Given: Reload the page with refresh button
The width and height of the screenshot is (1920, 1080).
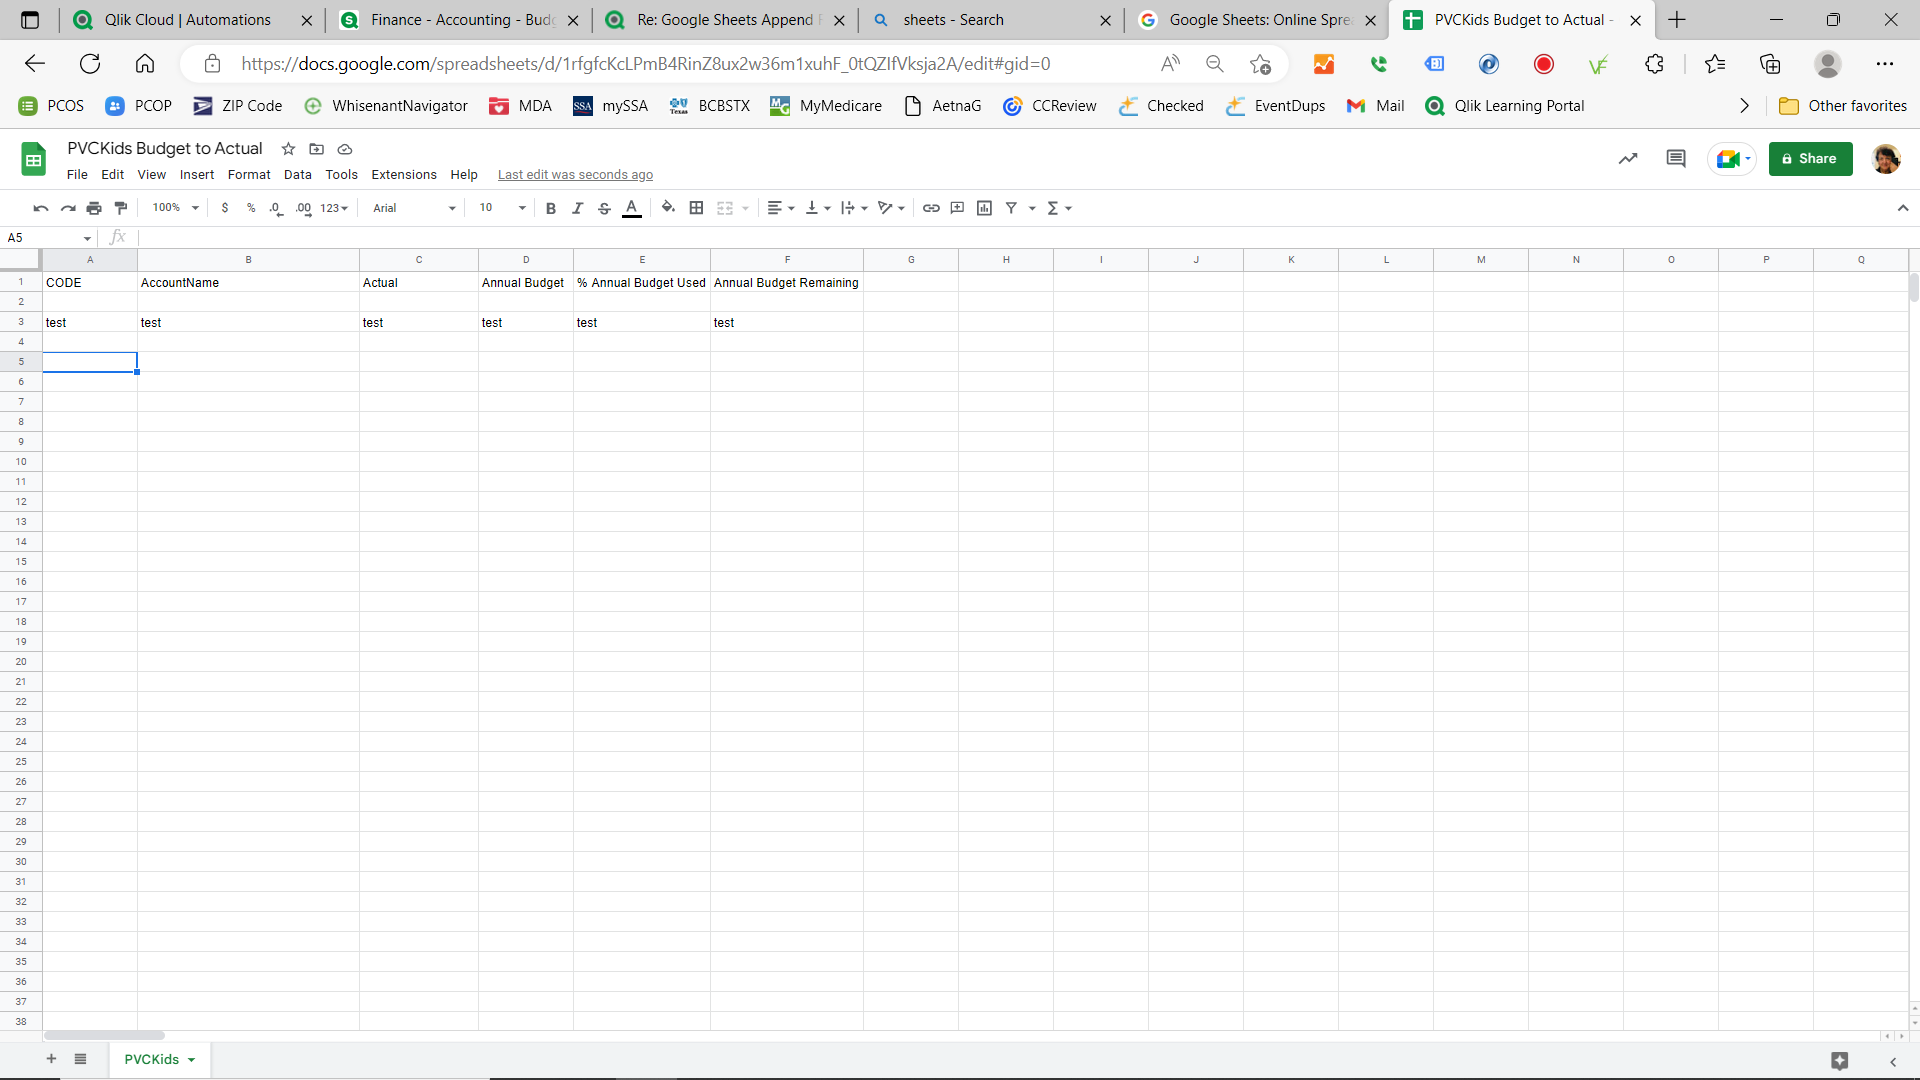Looking at the screenshot, I should [90, 64].
